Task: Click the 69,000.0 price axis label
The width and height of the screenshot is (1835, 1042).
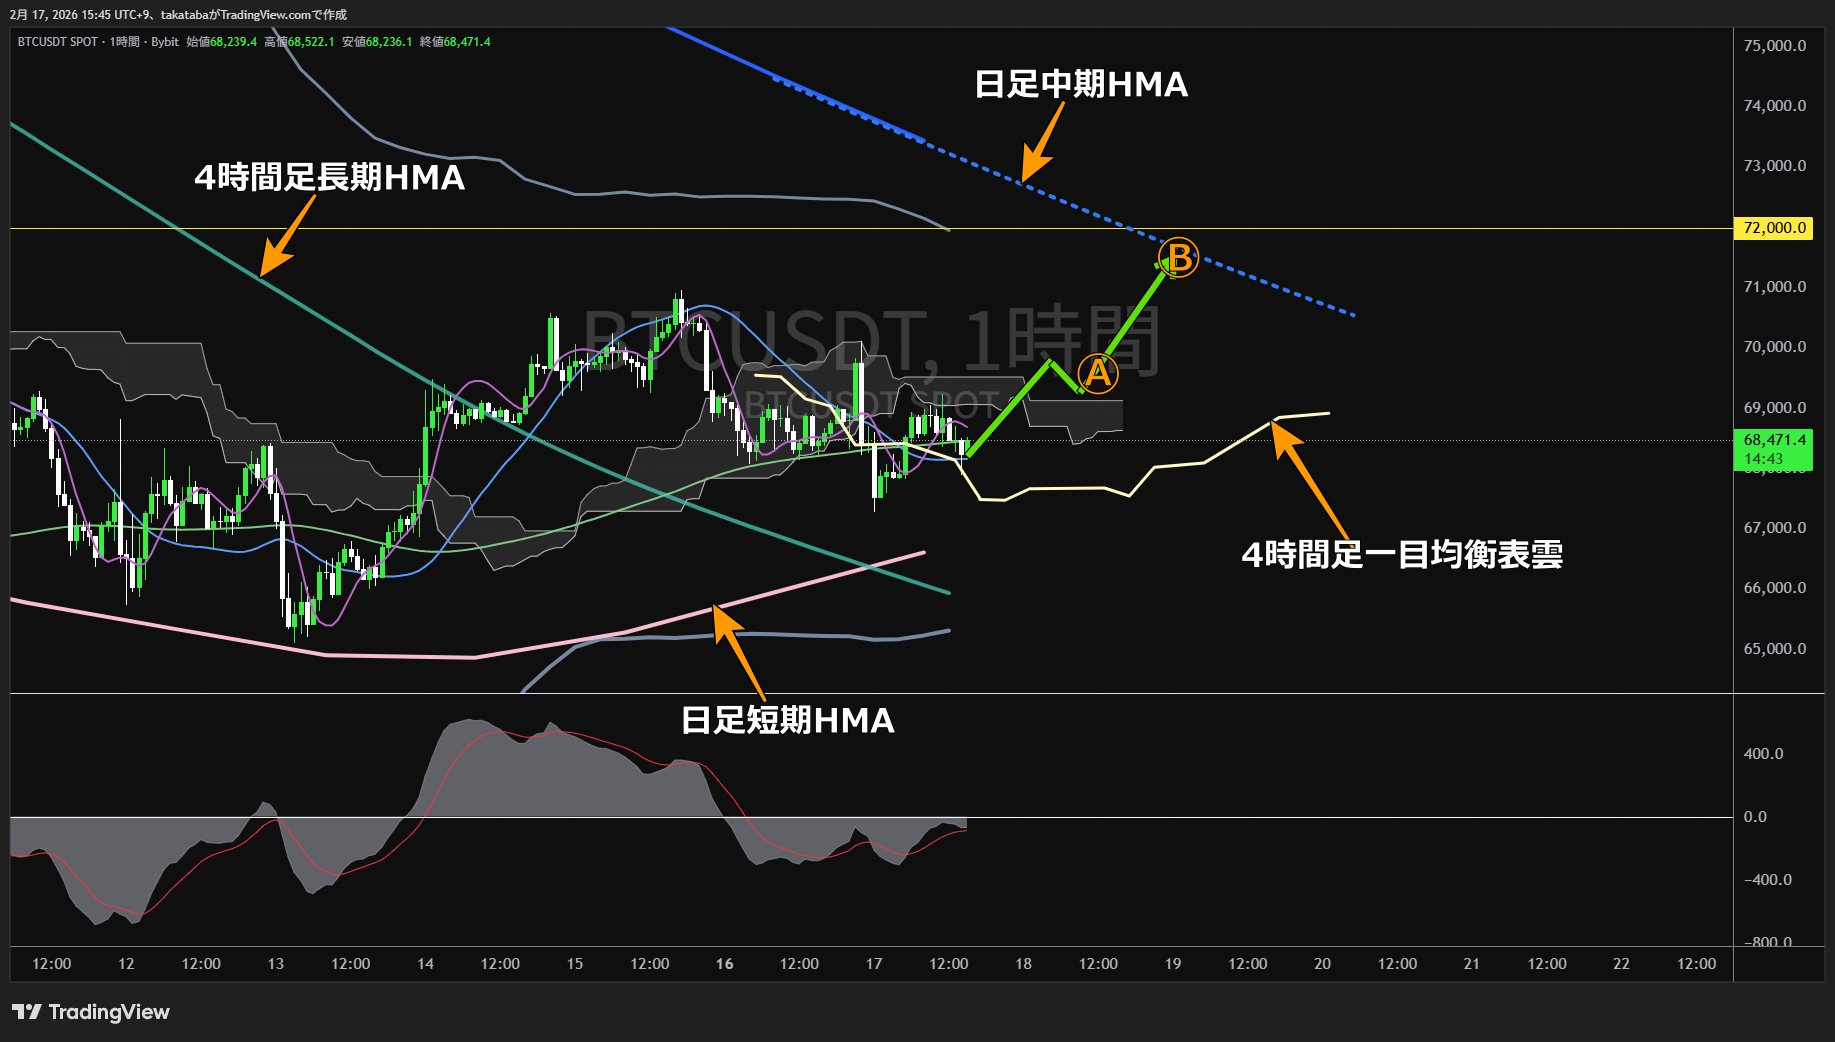Action: [1775, 408]
